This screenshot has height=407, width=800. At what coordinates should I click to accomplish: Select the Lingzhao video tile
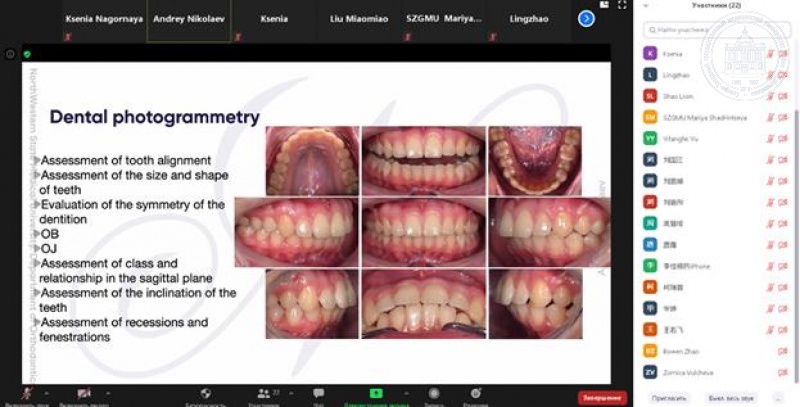[x=529, y=20]
